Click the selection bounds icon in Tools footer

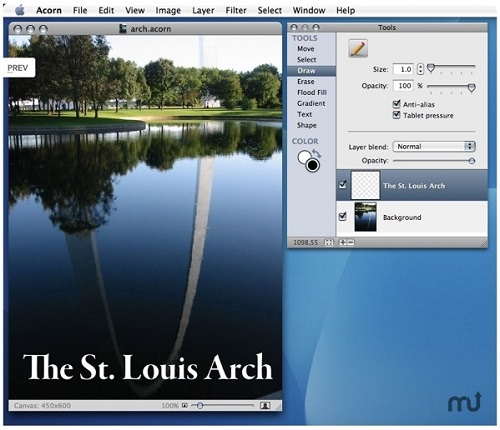[329, 242]
